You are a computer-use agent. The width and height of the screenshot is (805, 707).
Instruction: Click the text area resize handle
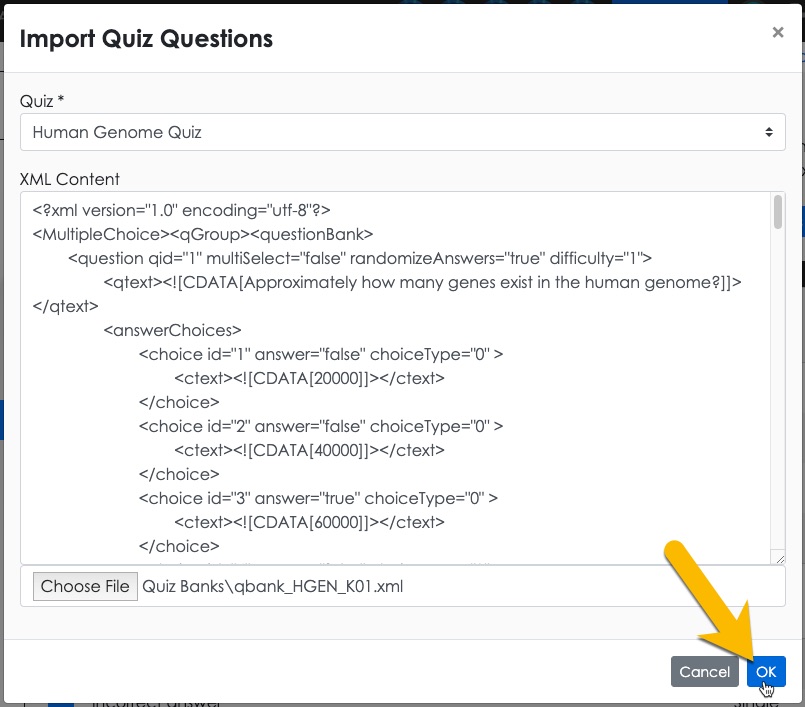pos(778,557)
